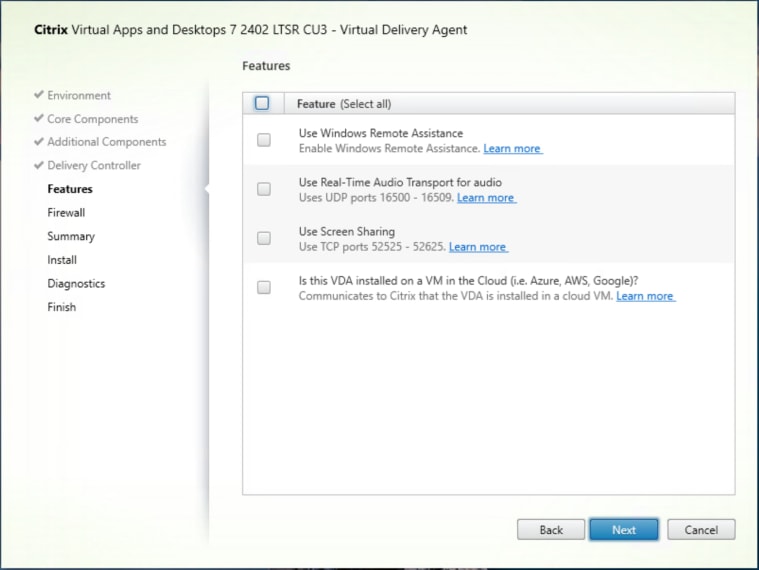Click 'Use Real-Time Audio Transport for audio' text
This screenshot has width=759, height=570.
pos(400,182)
